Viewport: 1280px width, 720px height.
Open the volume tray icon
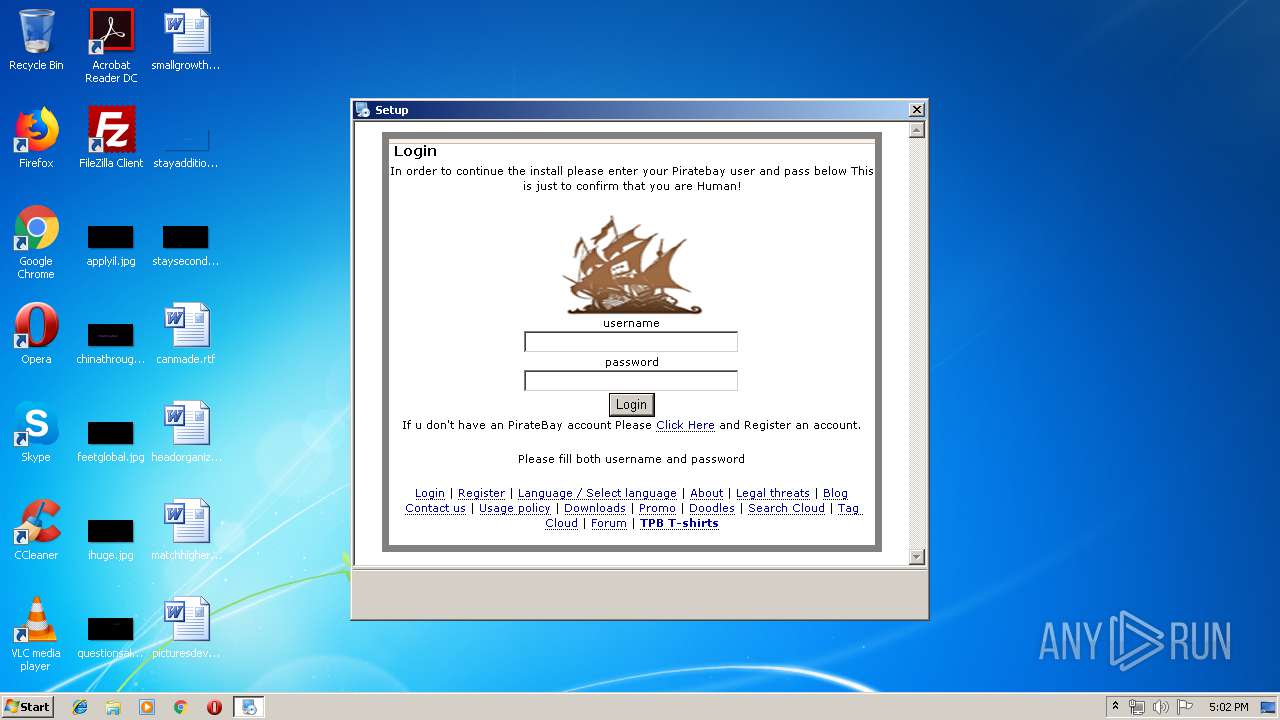pyautogui.click(x=1161, y=707)
